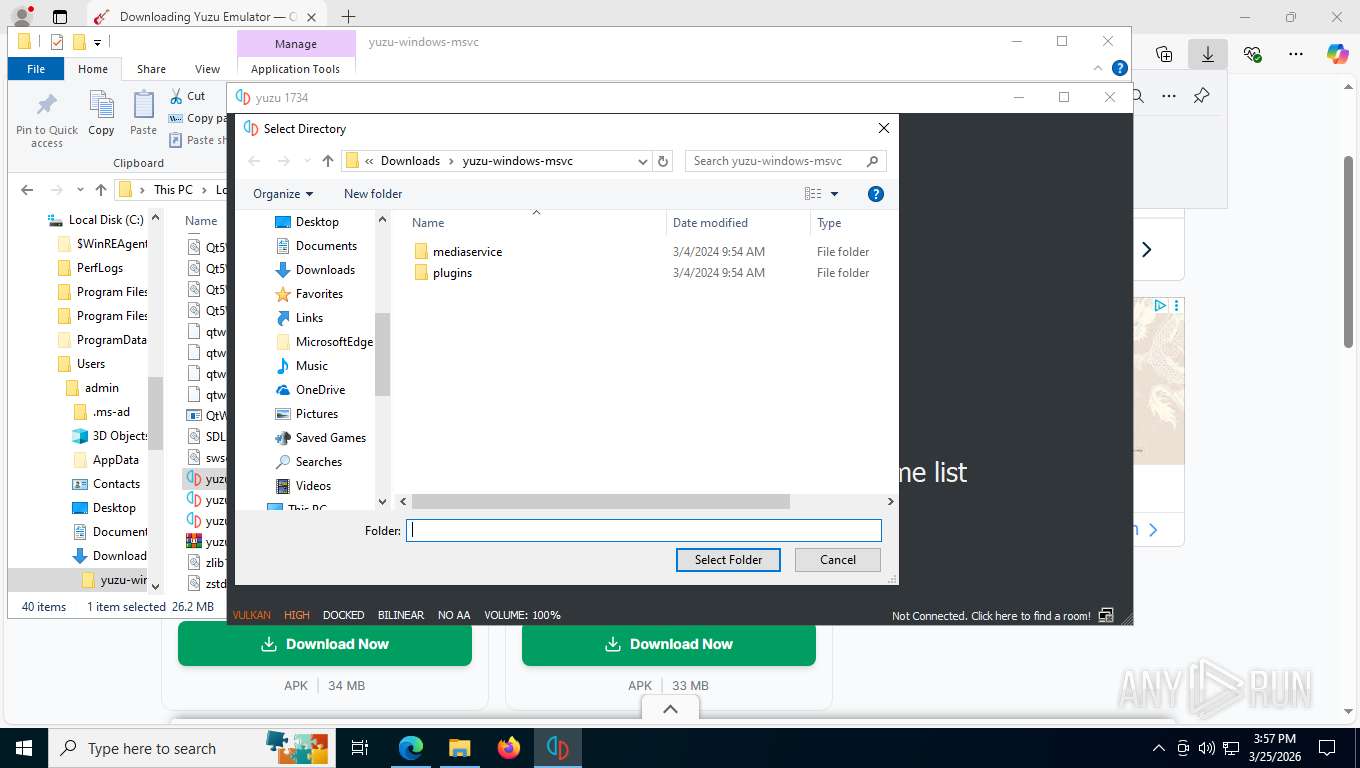Open File tab in File Explorer ribbon
Viewport: 1360px width, 768px height.
(x=36, y=69)
